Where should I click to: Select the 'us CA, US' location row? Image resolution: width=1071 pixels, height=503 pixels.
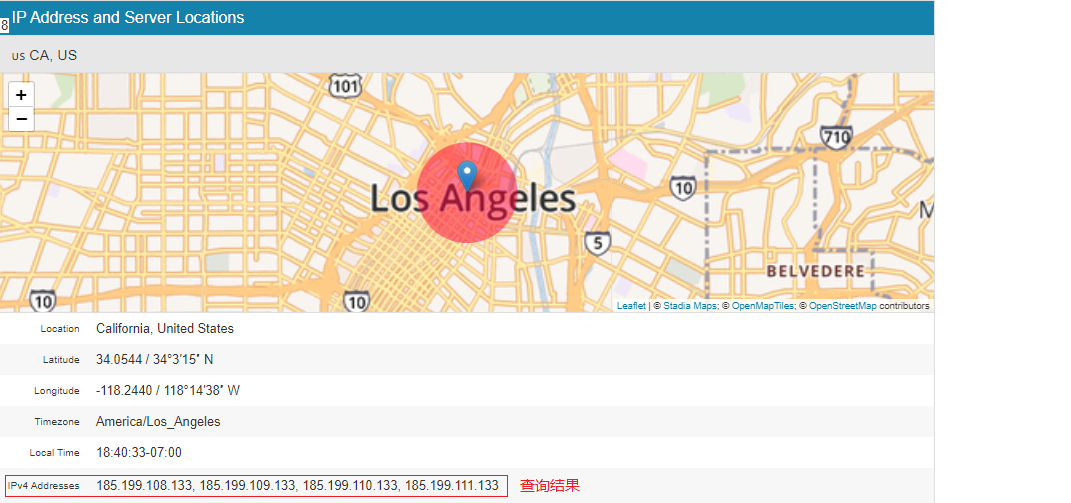coord(44,55)
